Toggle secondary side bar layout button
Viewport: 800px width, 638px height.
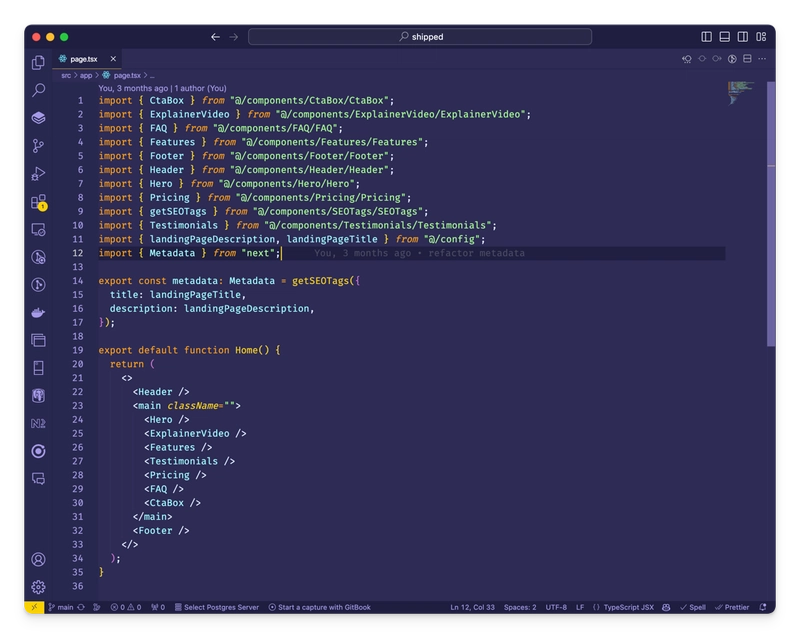[x=743, y=37]
